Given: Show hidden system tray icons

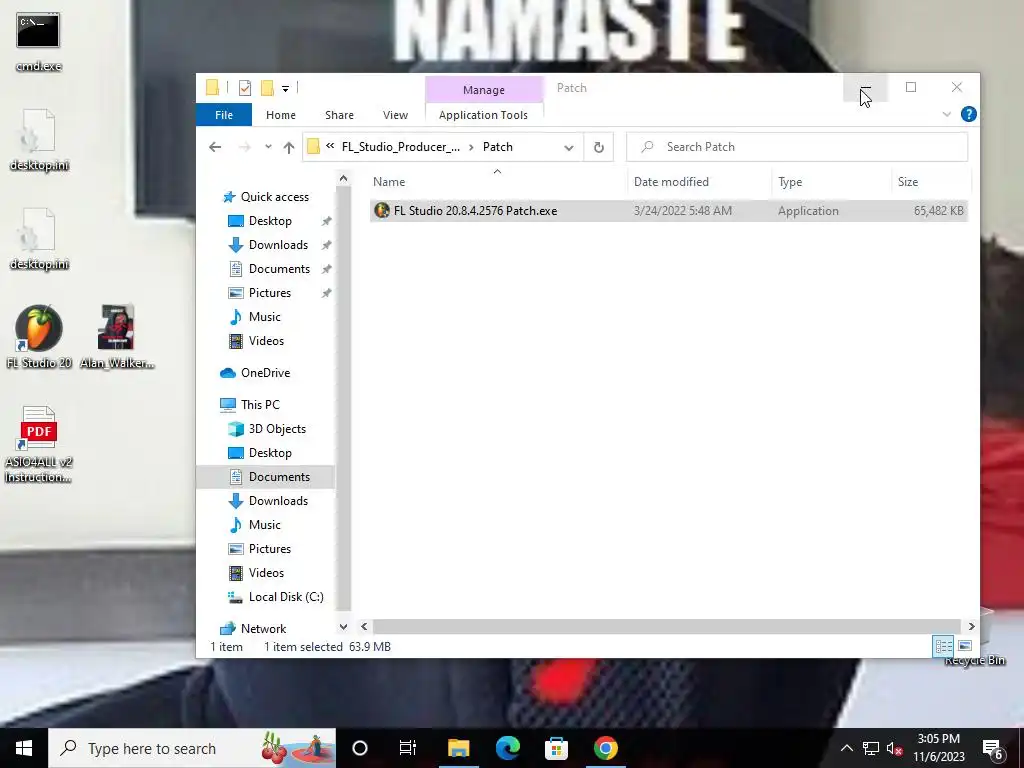Looking at the screenshot, I should [846, 748].
